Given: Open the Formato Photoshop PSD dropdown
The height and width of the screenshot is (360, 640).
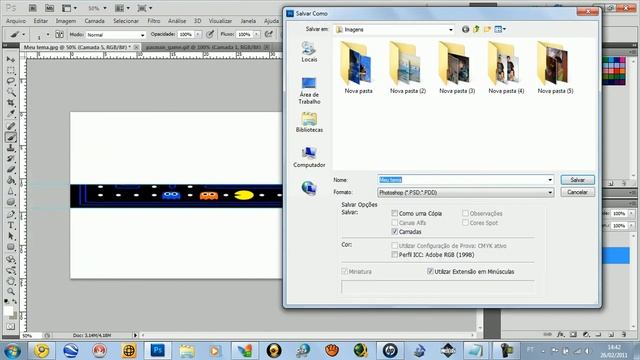Looking at the screenshot, I should tap(466, 192).
